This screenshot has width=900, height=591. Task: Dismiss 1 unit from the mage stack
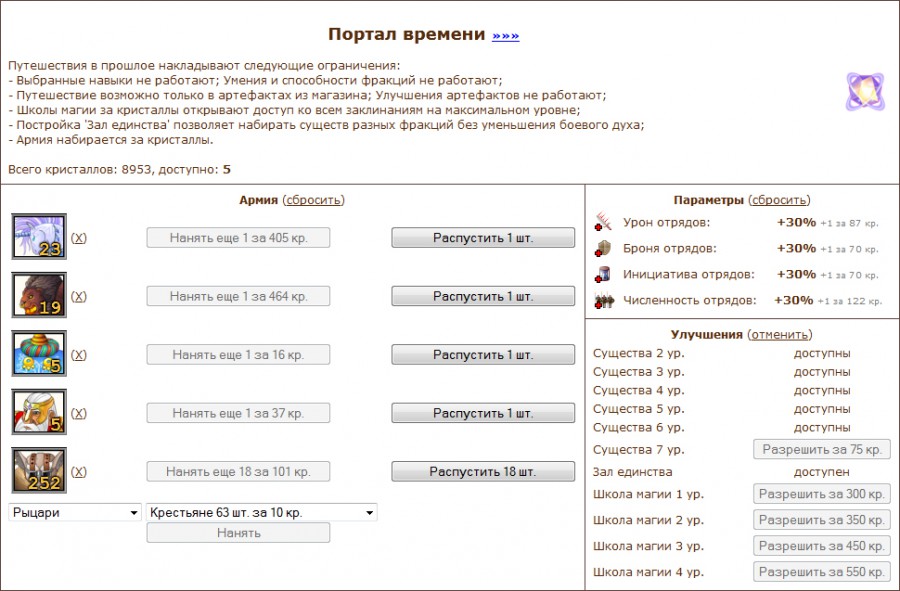[x=483, y=413]
